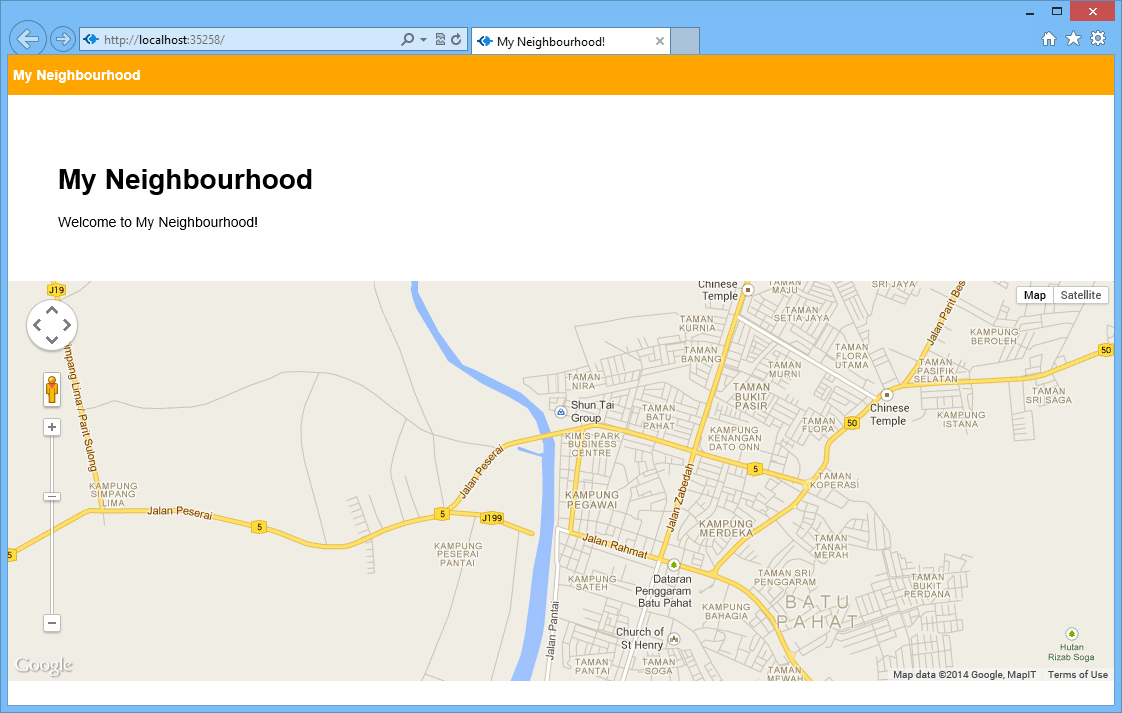Click the browser Forward arrow button
Image resolution: width=1122 pixels, height=713 pixels.
coord(62,39)
